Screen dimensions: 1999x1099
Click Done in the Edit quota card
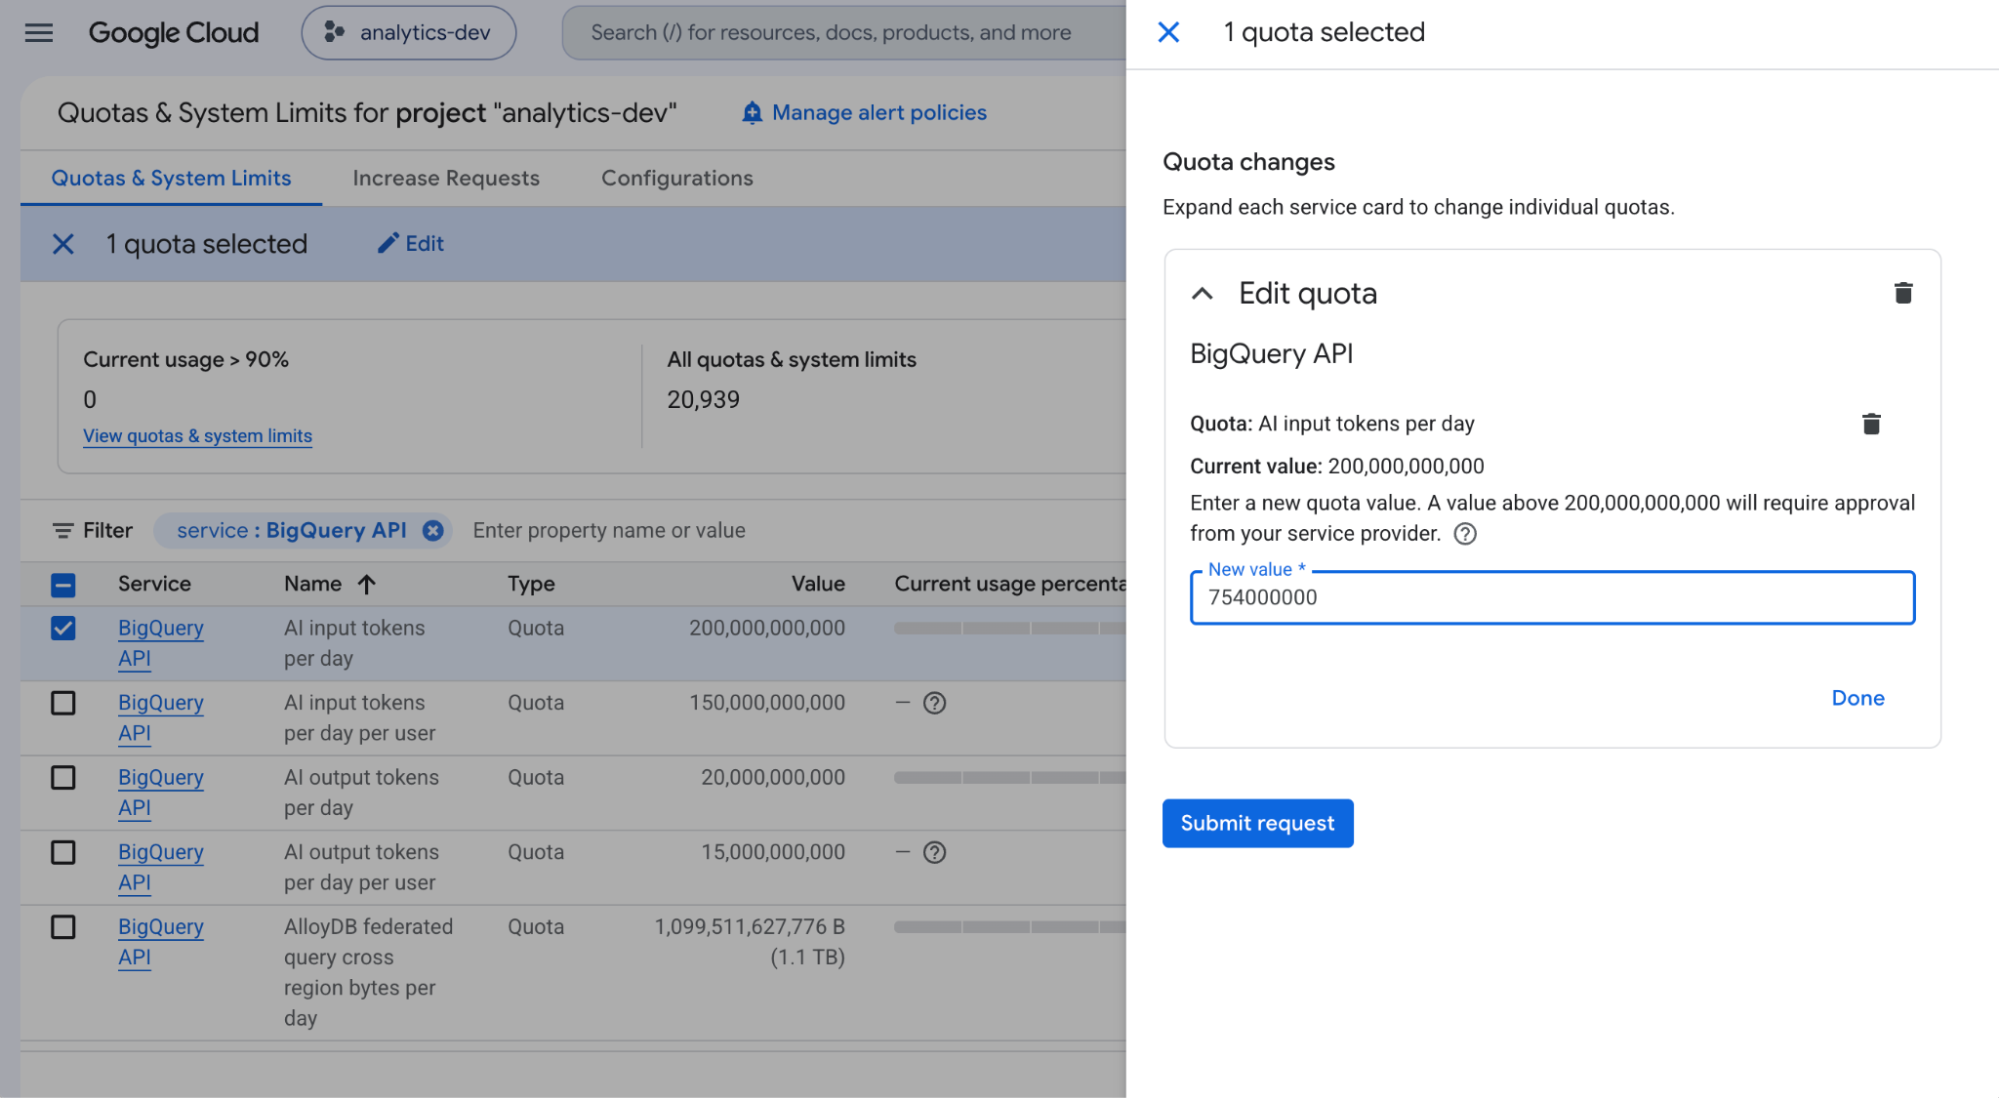click(x=1857, y=698)
